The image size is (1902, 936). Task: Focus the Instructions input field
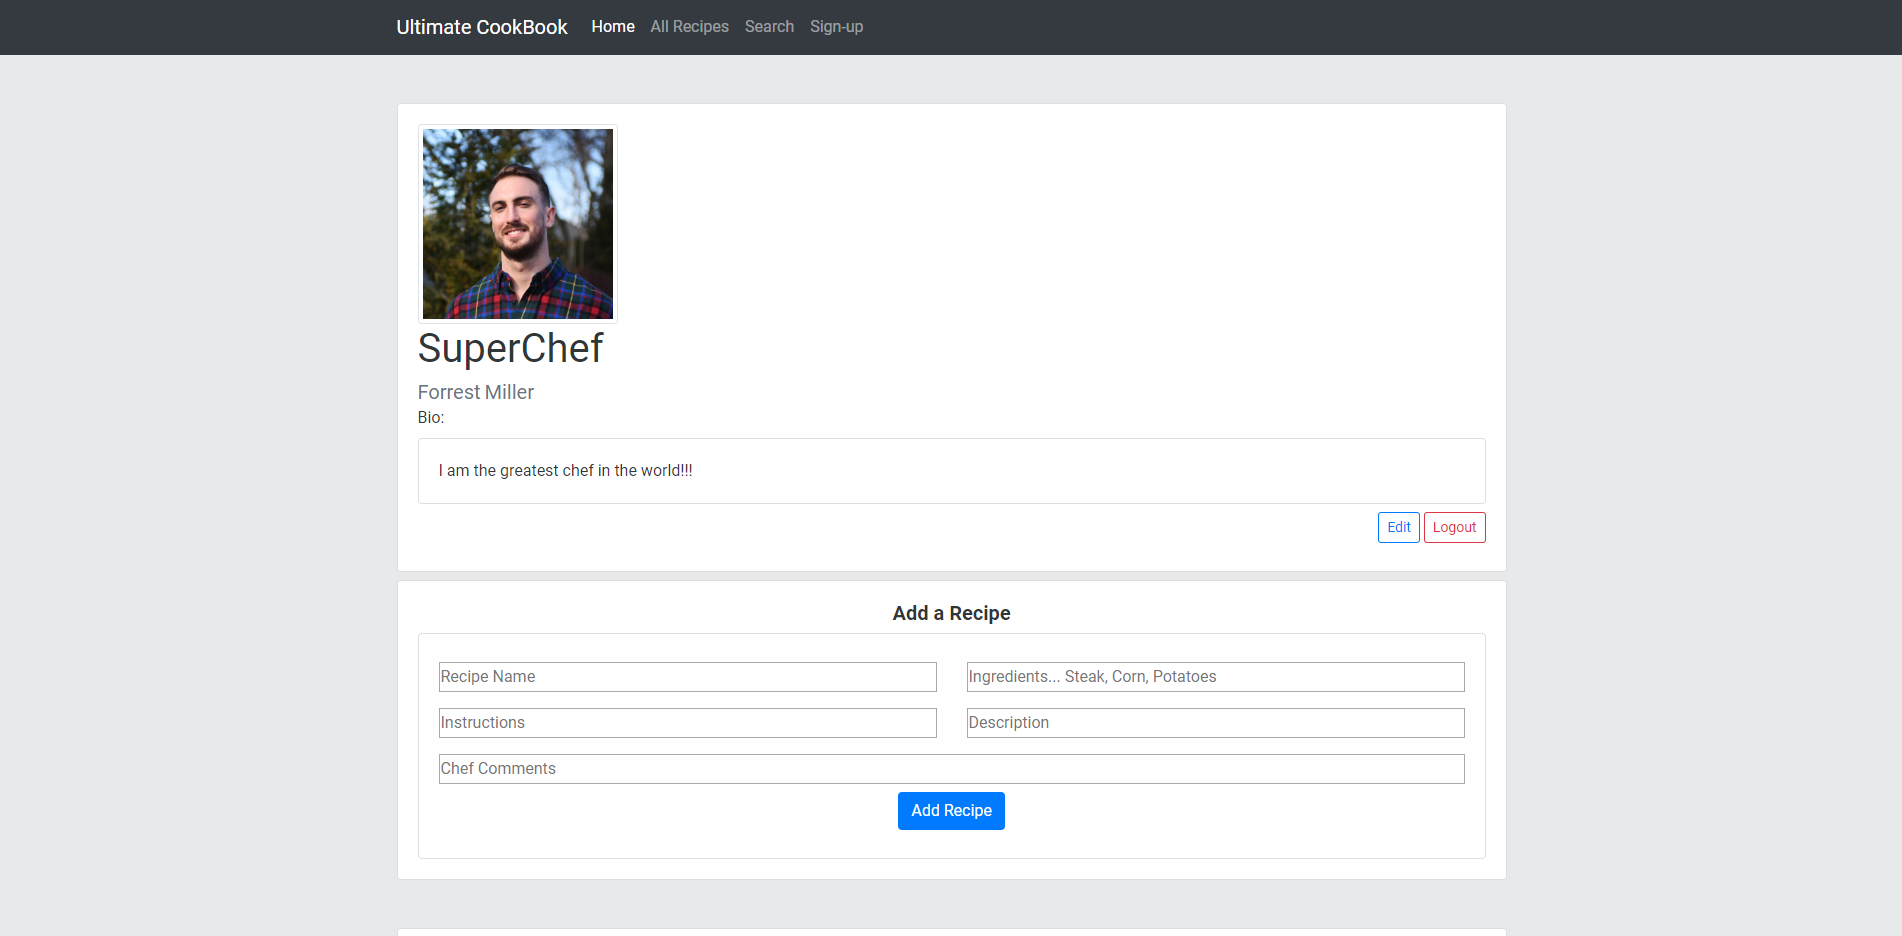coord(688,723)
